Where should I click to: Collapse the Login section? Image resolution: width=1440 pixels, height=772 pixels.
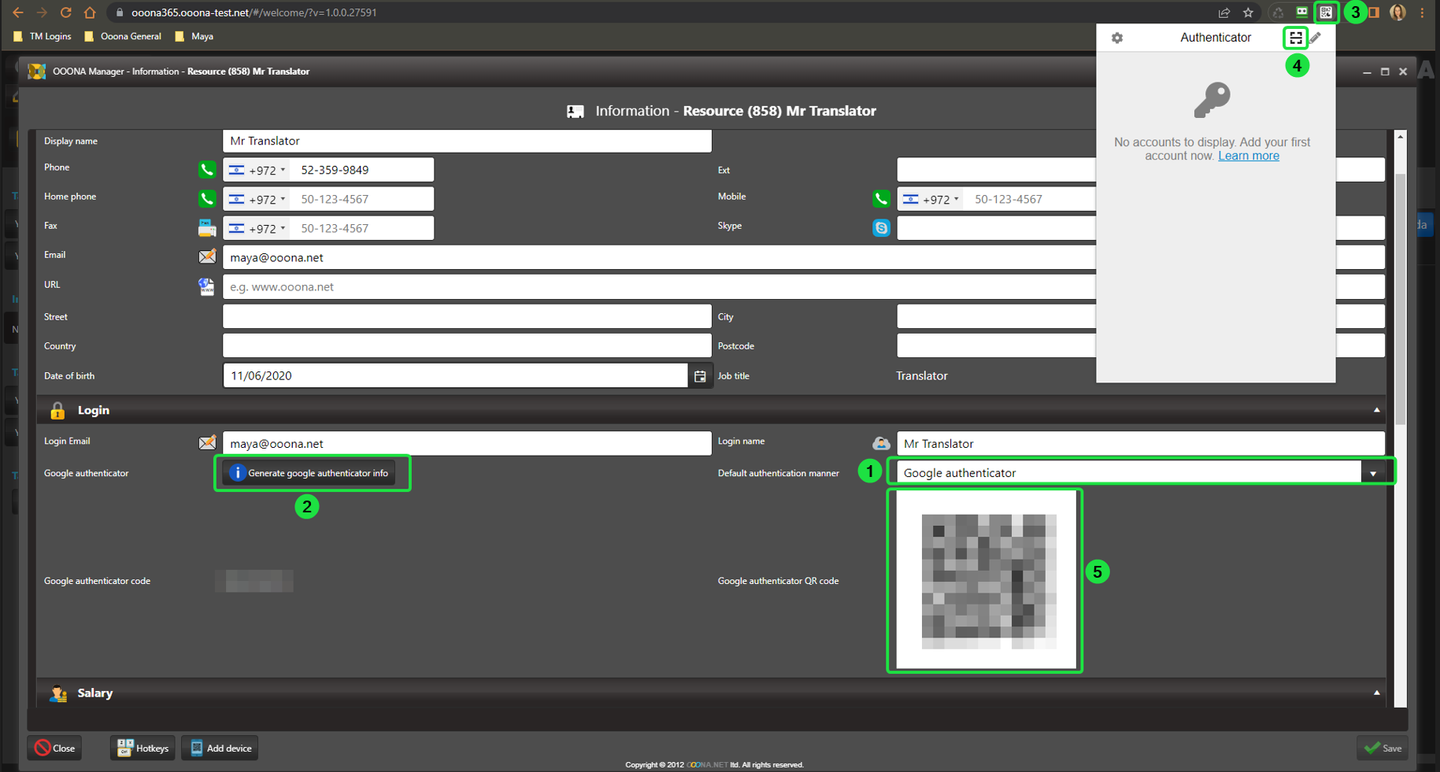click(1377, 410)
